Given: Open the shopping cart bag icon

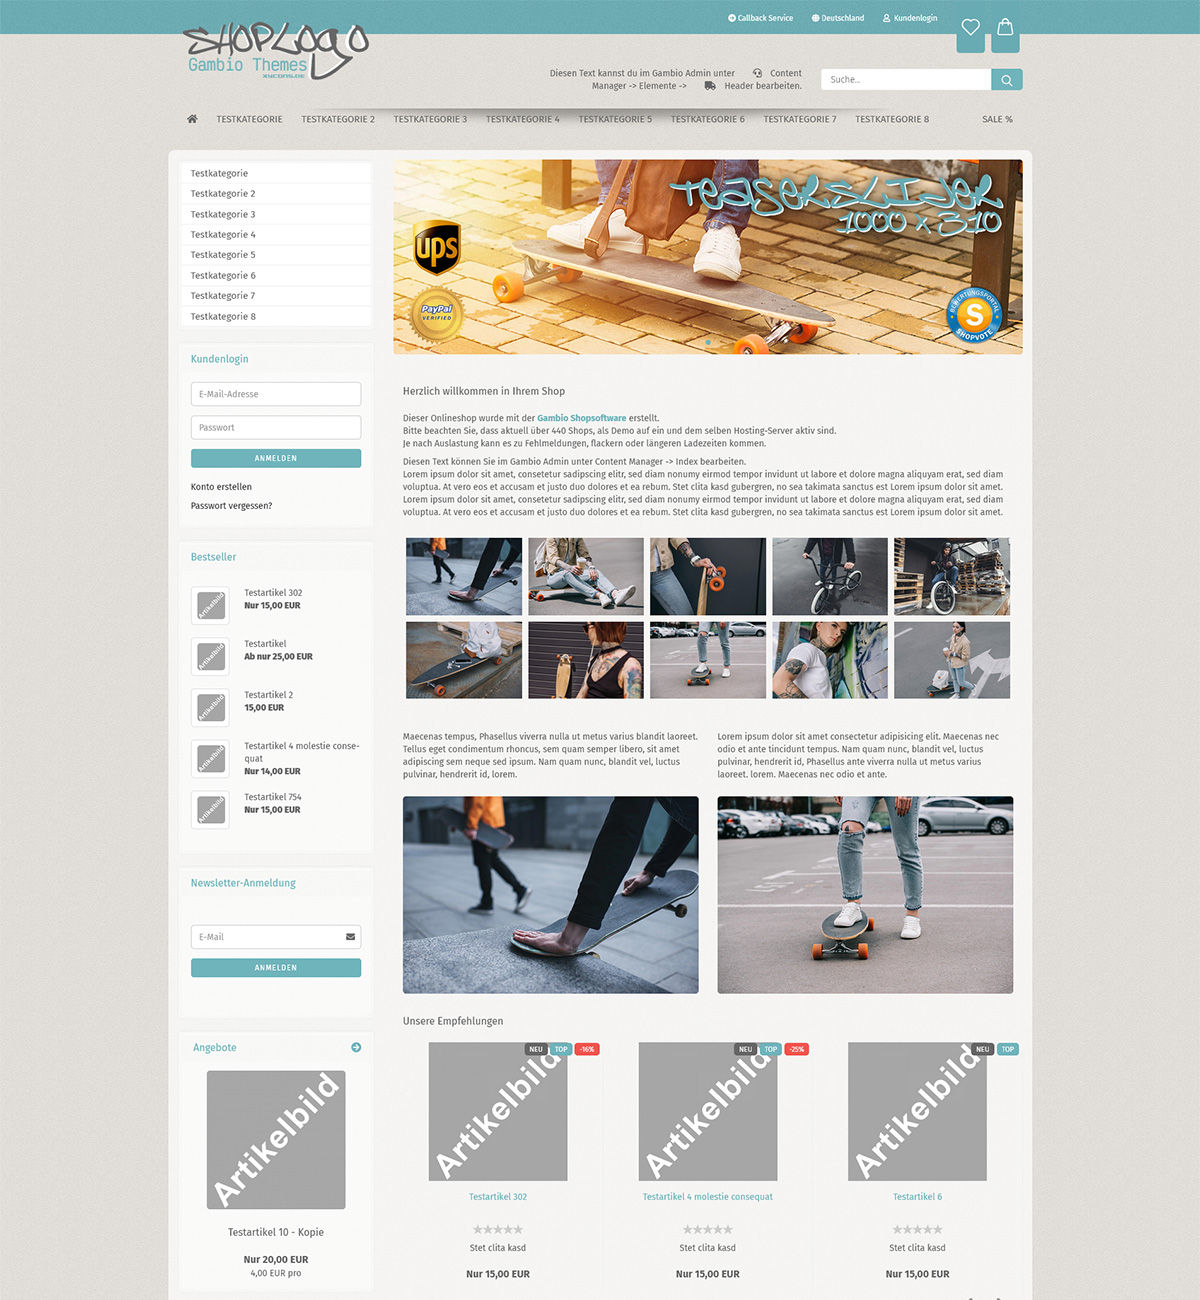Looking at the screenshot, I should pos(1005,28).
